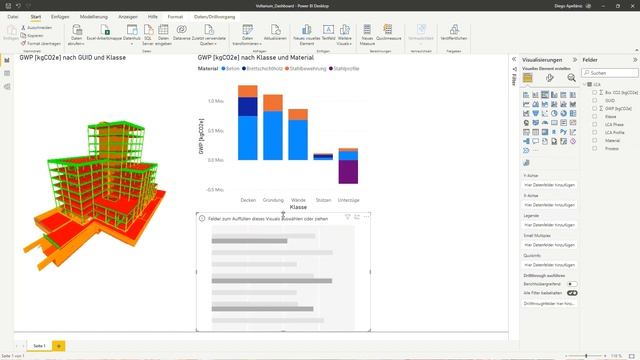Image resolution: width=640 pixels, height=360 pixels.
Task: Select the Python visual type
Action: point(564,132)
